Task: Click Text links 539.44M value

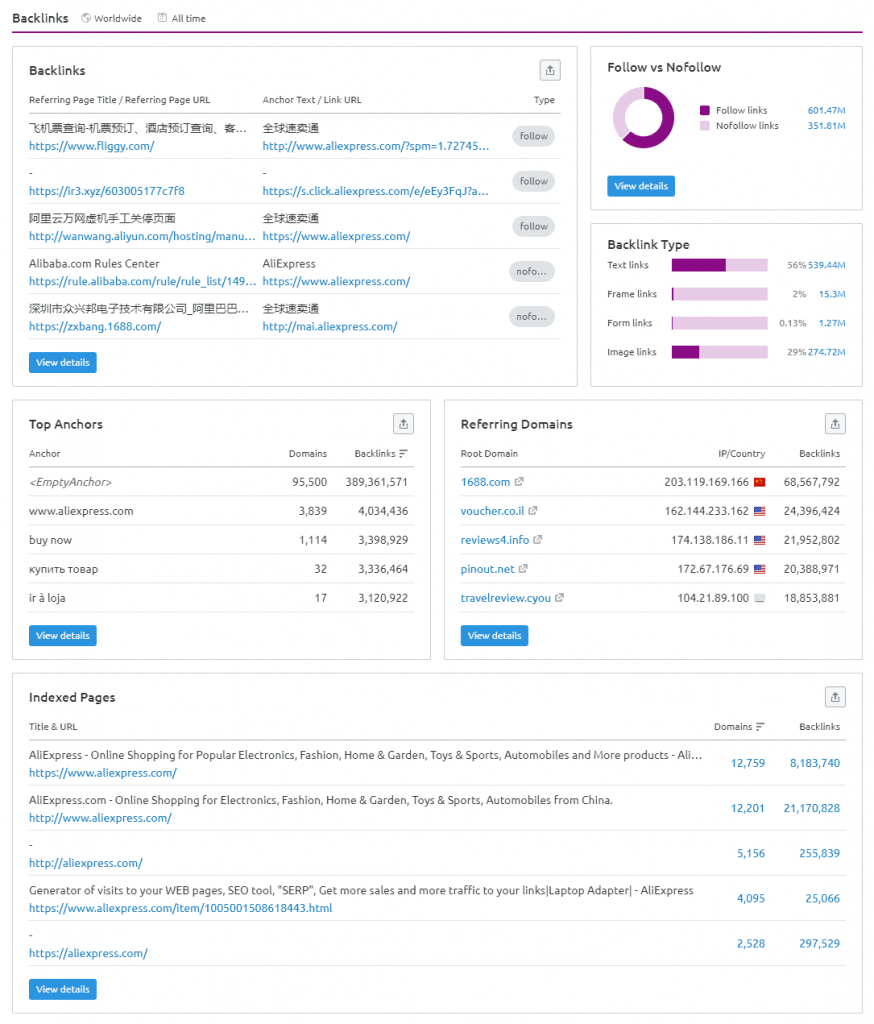Action: [826, 265]
